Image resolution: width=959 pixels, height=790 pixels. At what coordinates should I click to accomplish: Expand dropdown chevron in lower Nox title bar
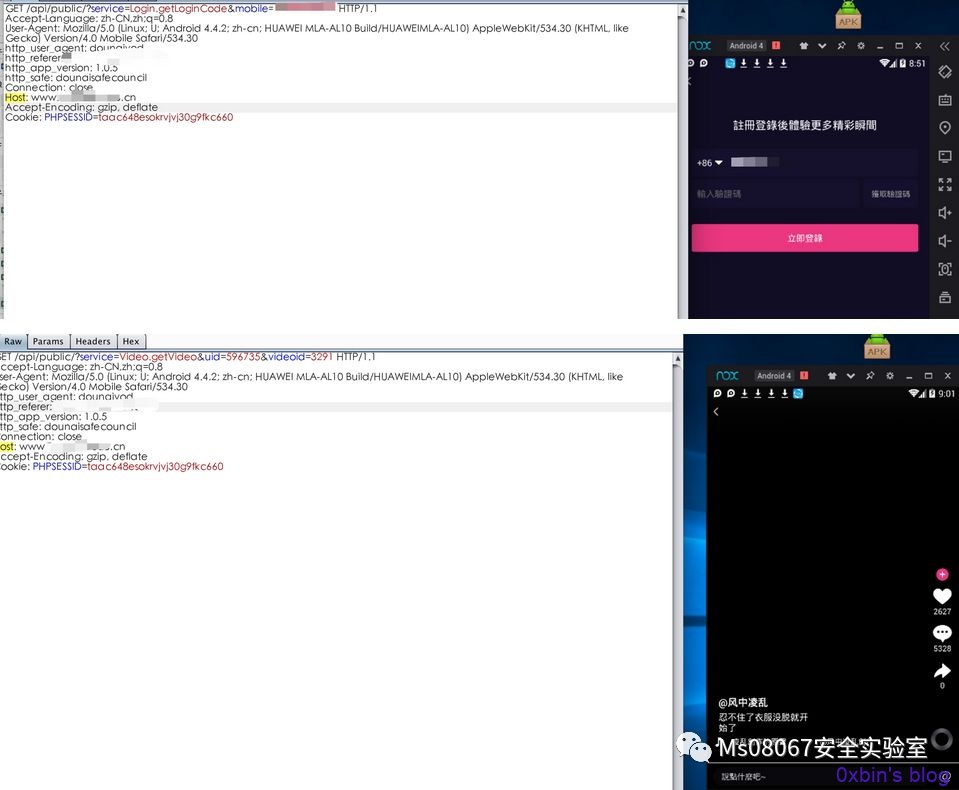pyautogui.click(x=851, y=376)
